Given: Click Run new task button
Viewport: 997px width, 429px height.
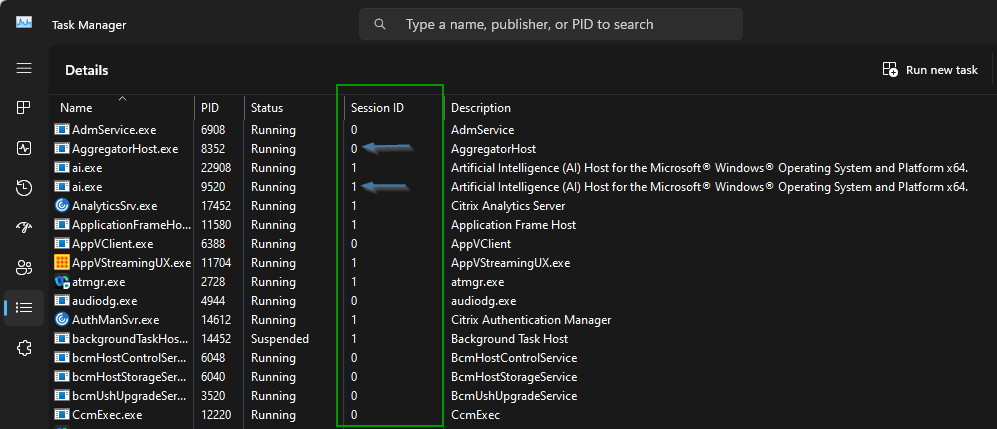Looking at the screenshot, I should click(930, 70).
